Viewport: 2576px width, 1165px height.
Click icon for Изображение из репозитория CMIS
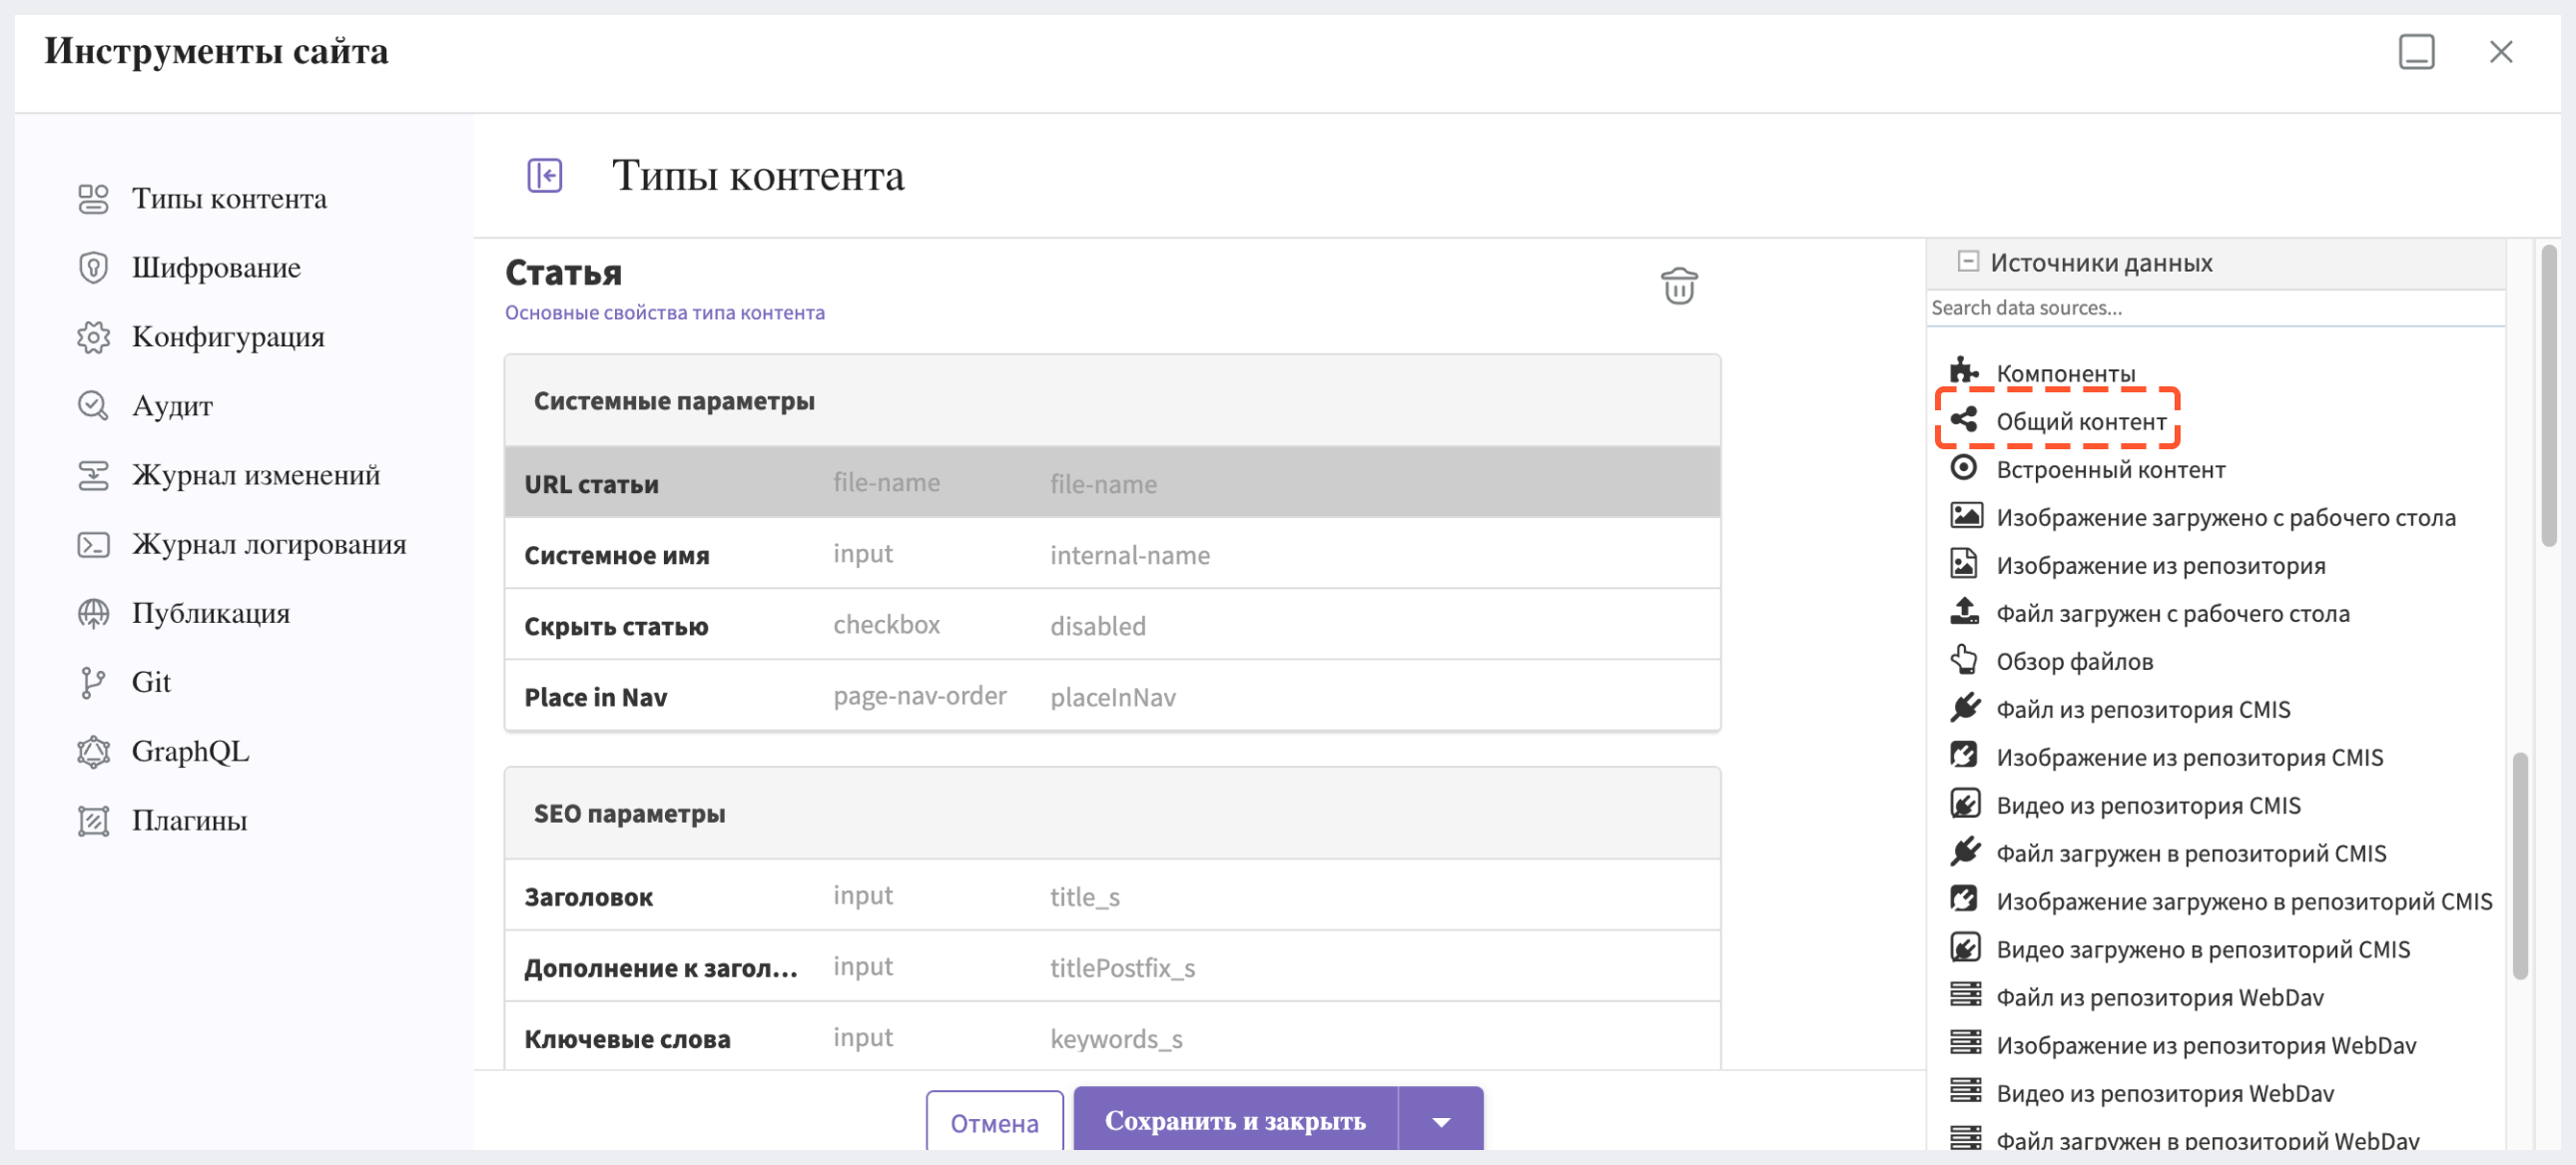point(1964,756)
